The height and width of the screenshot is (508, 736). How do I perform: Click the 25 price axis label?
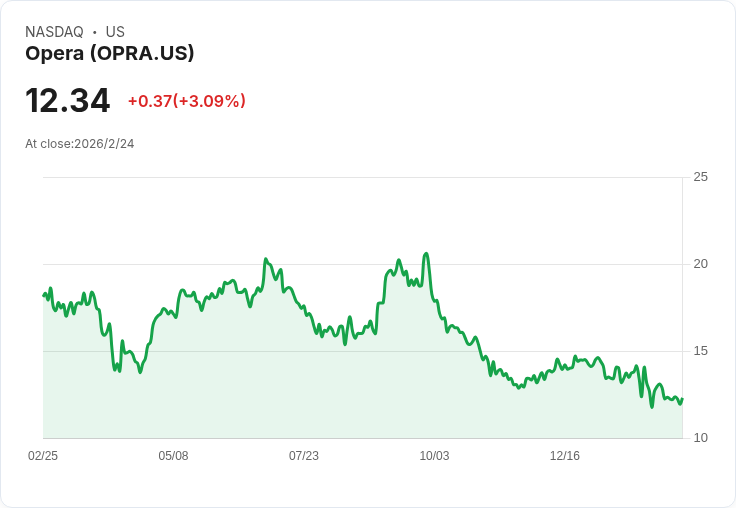coord(700,177)
